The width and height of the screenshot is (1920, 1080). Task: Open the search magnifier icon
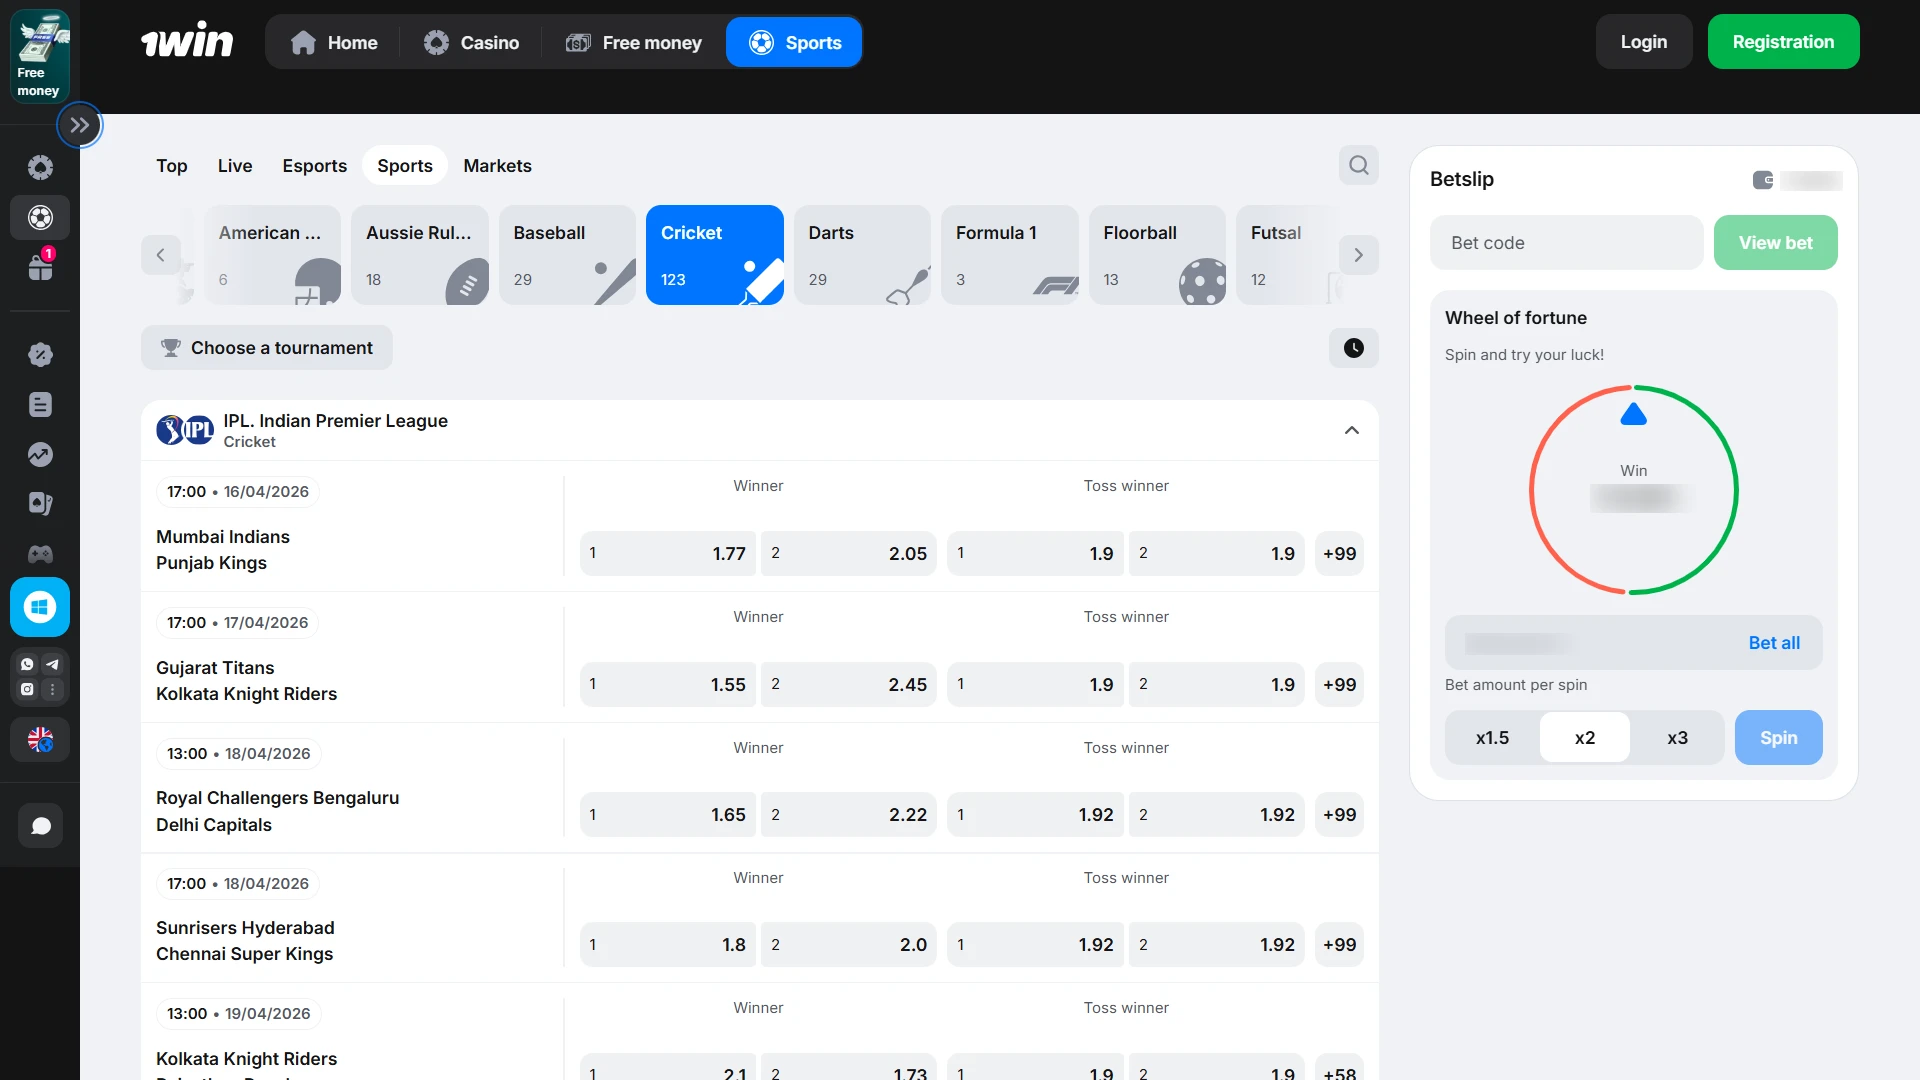tap(1358, 166)
